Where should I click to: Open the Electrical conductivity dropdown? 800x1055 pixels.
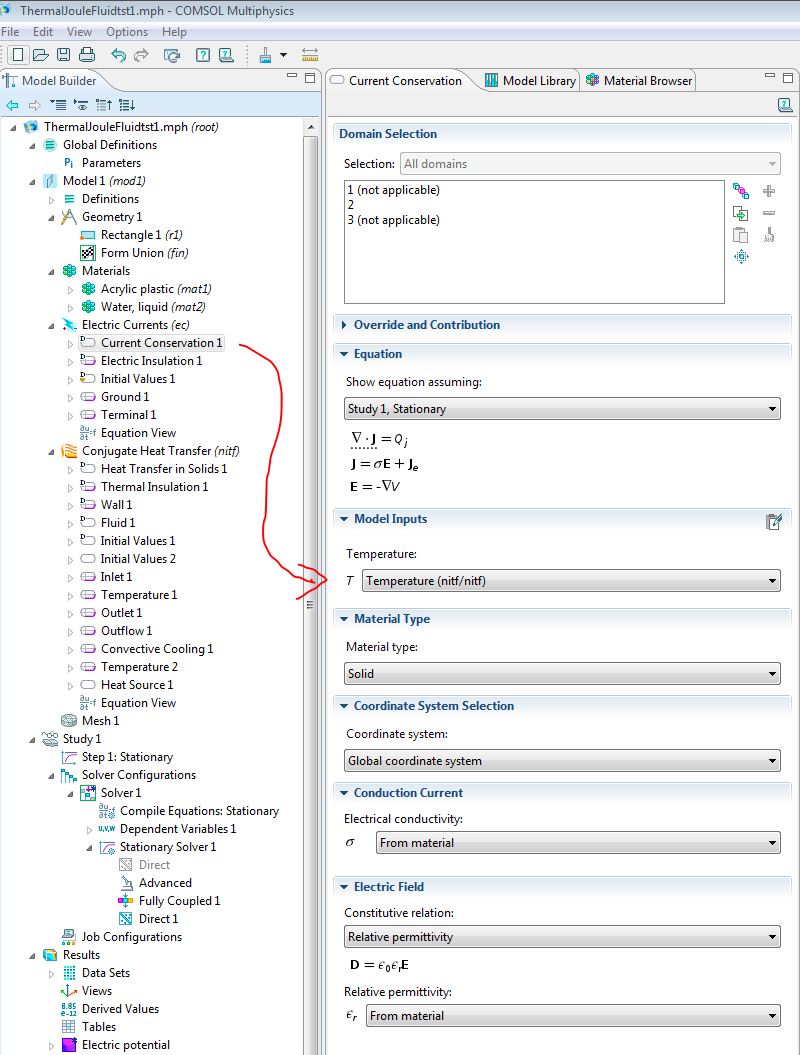coord(578,843)
